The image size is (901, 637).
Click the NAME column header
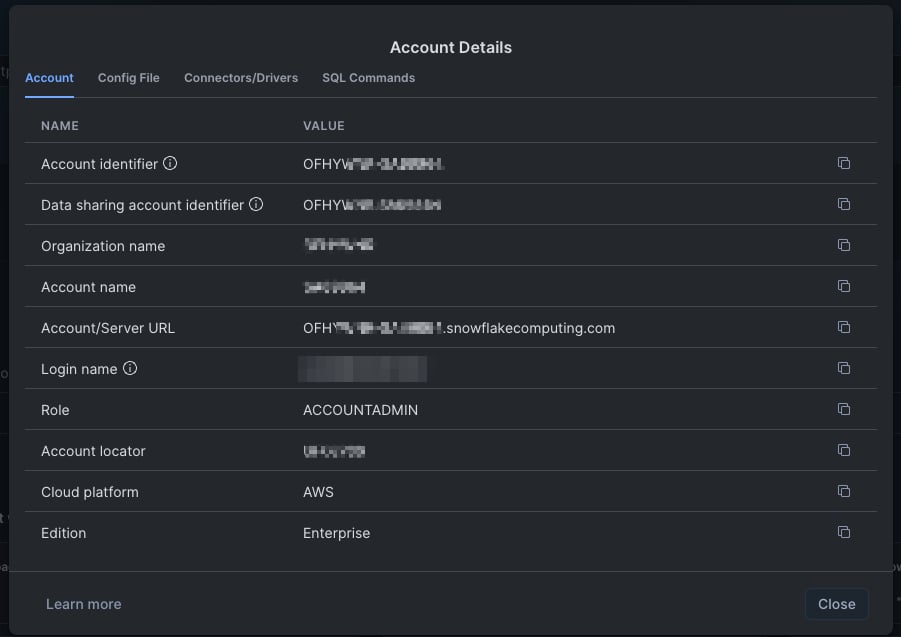[x=60, y=126]
